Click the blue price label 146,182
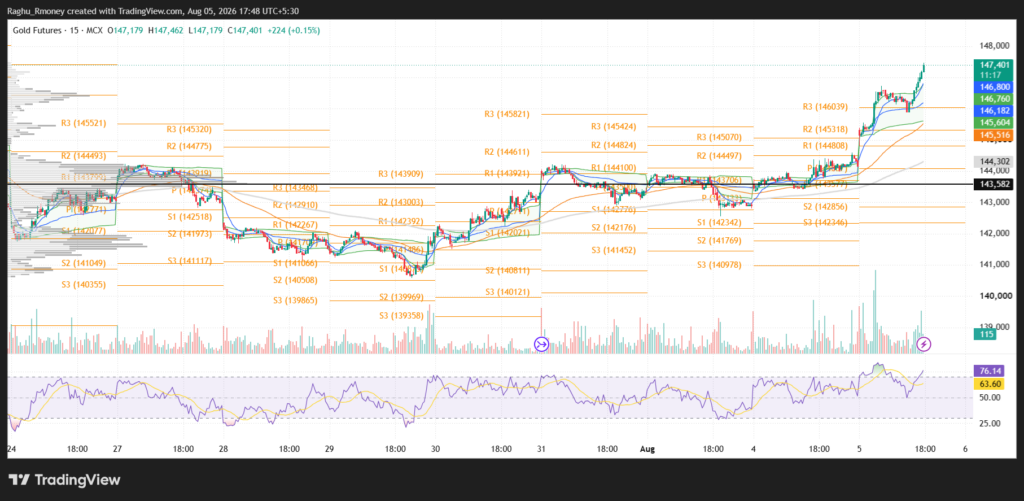Viewport: 1024px width, 501px height. click(993, 111)
